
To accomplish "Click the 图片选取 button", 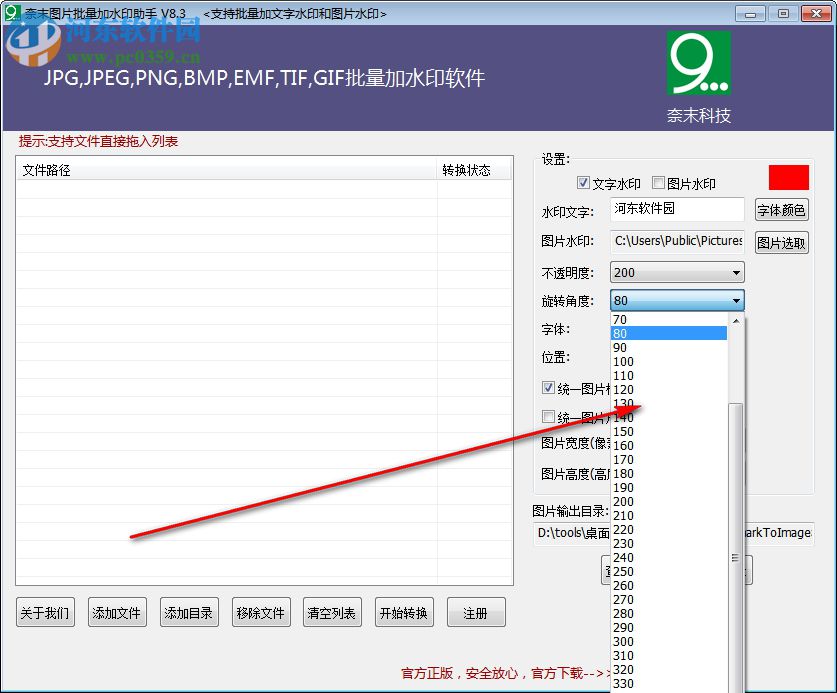I will pyautogui.click(x=781, y=241).
